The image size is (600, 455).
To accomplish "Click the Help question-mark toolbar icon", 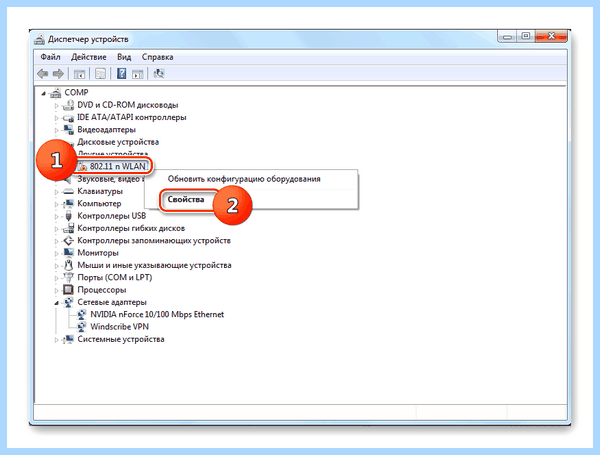I will (x=121, y=73).
